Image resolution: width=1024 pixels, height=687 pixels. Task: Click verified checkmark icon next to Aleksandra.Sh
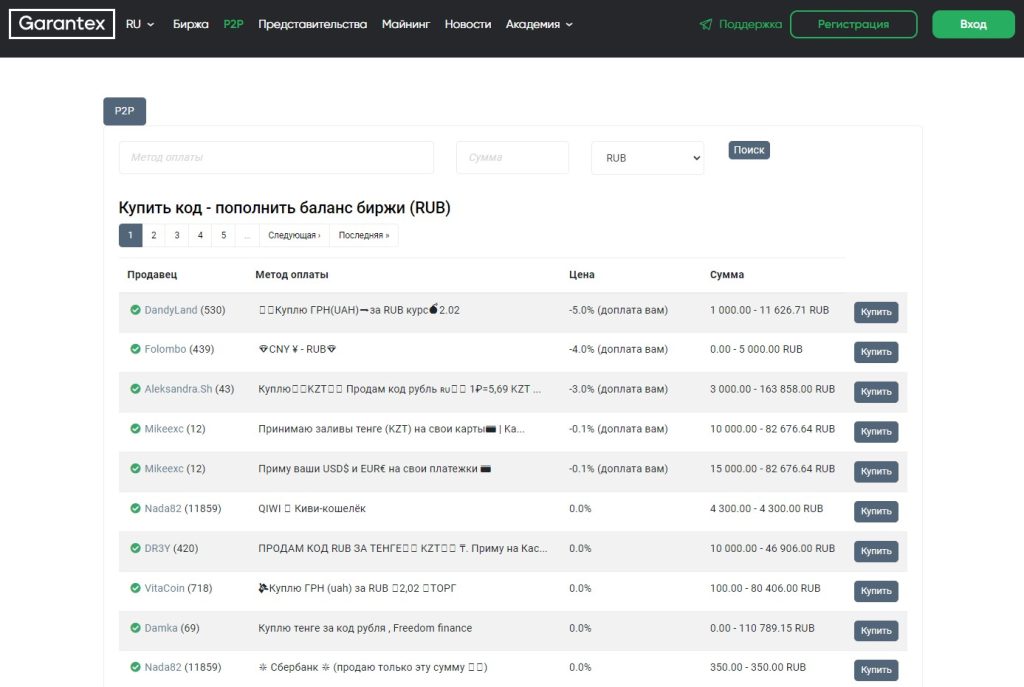[x=135, y=389]
